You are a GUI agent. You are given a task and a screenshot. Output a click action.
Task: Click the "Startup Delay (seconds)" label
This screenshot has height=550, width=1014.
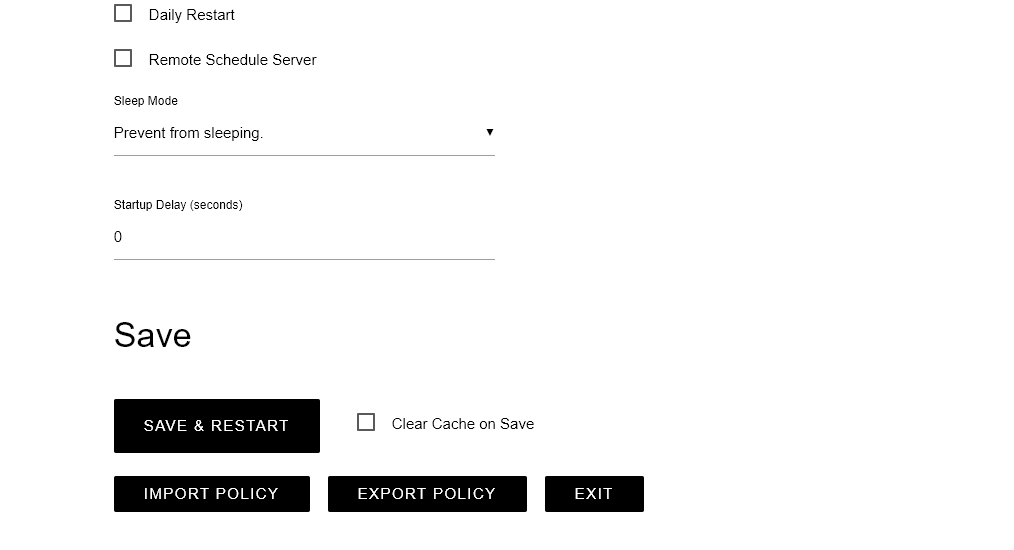(x=178, y=205)
